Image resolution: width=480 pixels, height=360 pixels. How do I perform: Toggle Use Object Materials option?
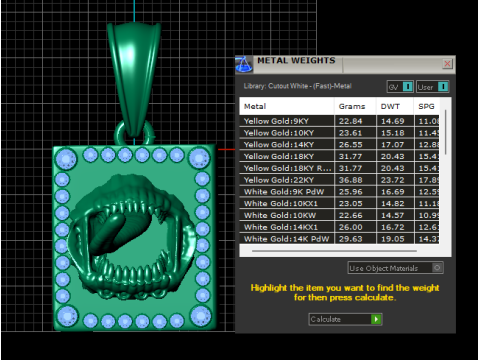[395, 268]
